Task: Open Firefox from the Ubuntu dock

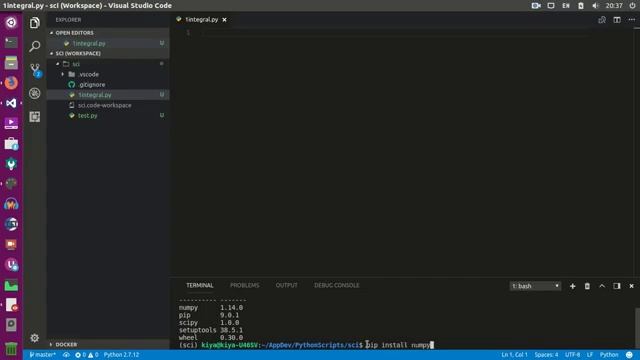Action: 11,83
